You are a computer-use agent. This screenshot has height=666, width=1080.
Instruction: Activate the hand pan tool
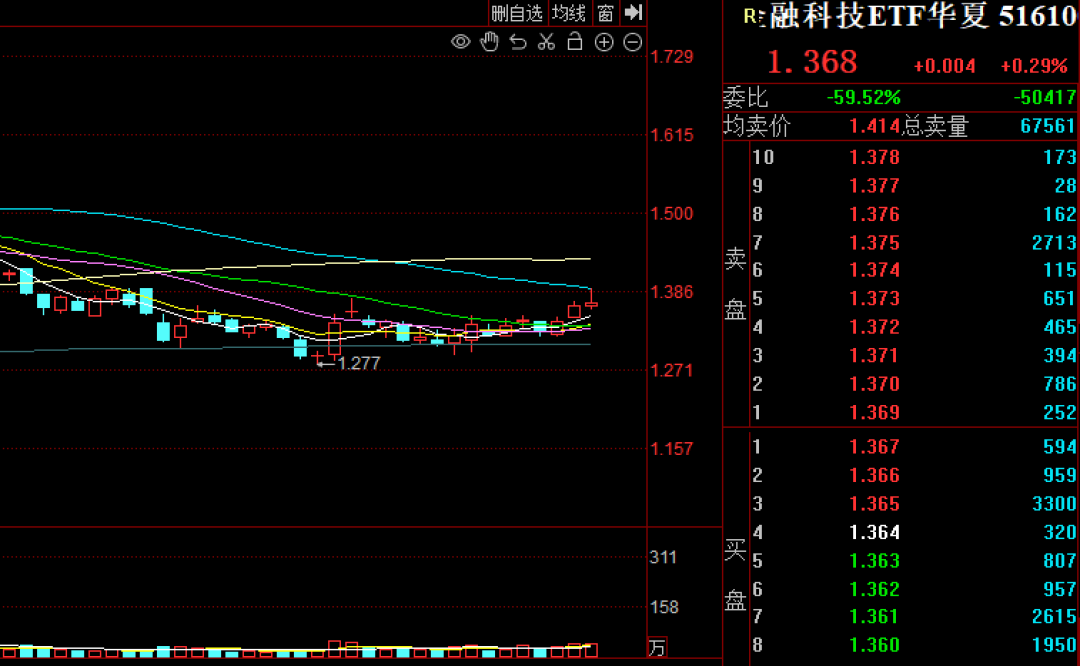point(489,42)
